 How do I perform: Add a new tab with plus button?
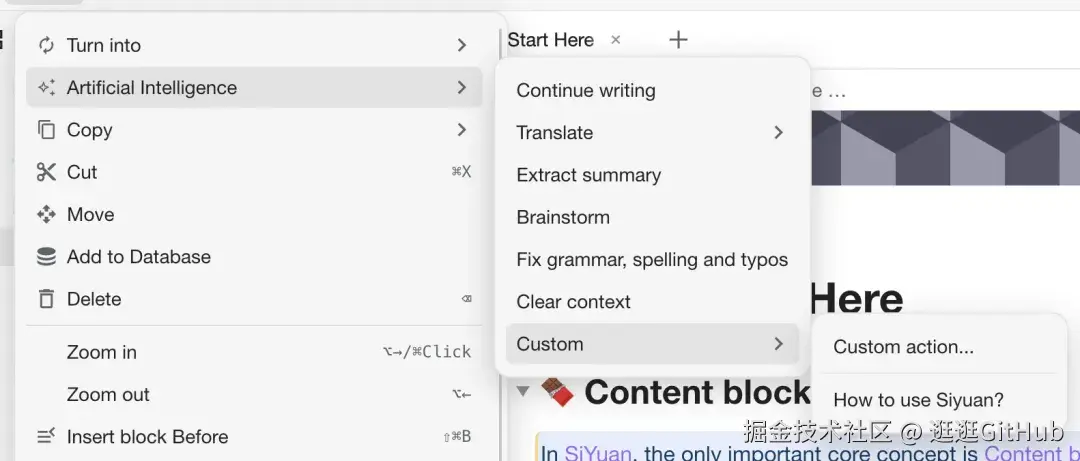pyautogui.click(x=678, y=40)
